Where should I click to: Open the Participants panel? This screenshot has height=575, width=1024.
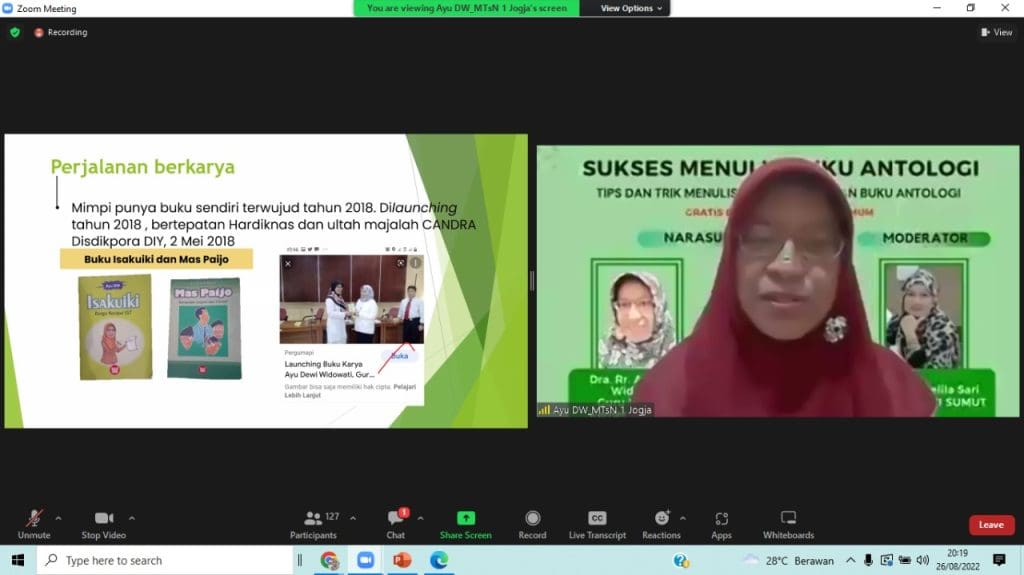click(x=314, y=525)
